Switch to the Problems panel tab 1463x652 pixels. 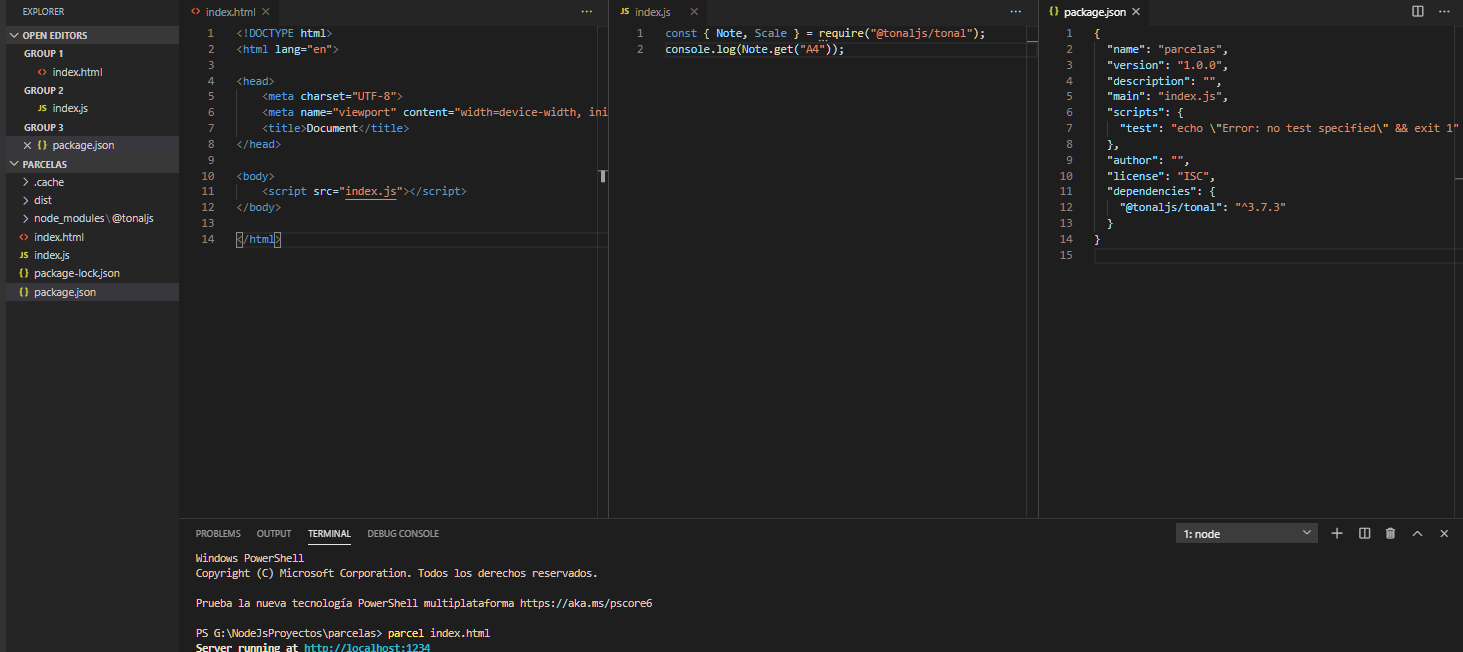point(218,534)
